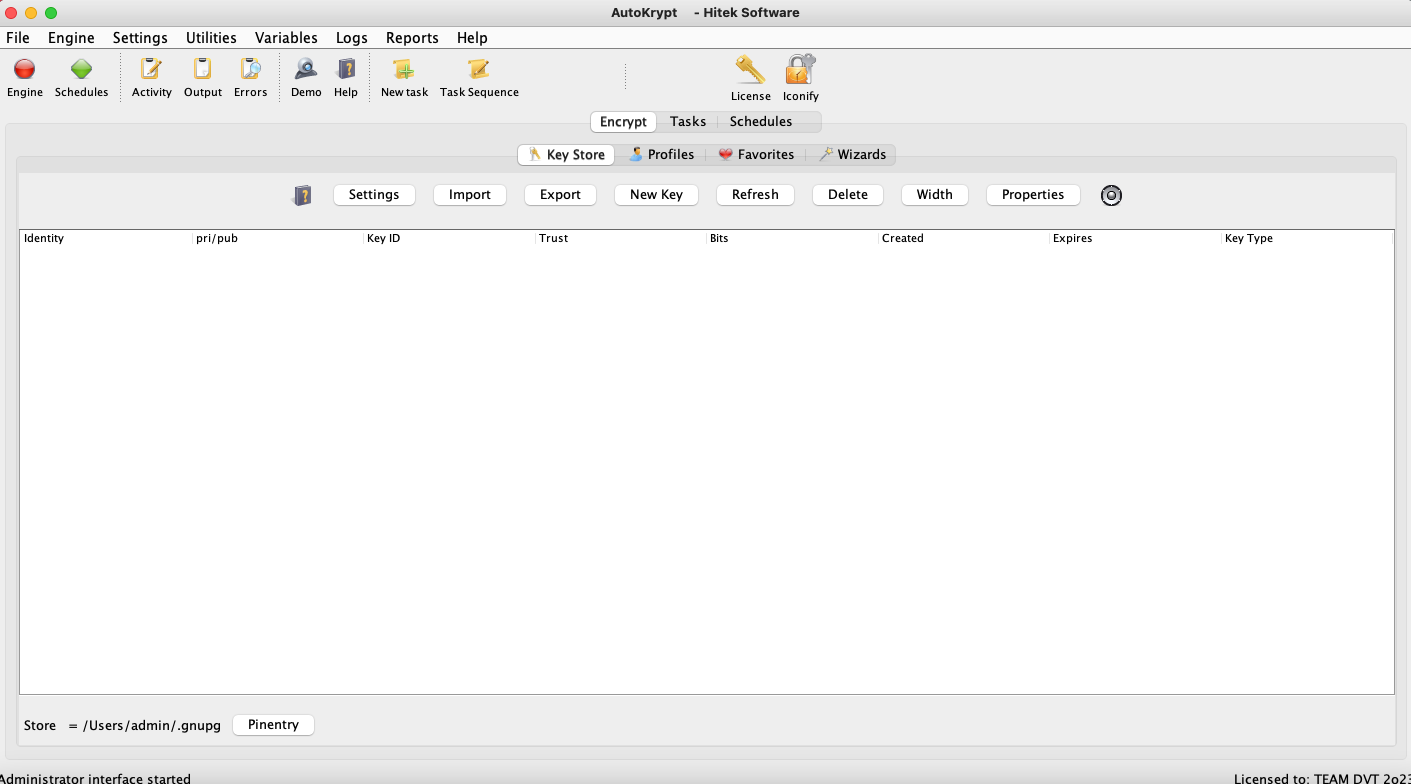View the Errors log icon

pos(250,70)
